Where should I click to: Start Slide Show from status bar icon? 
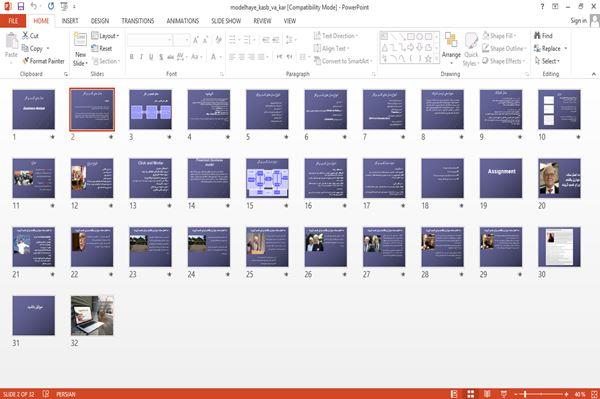coord(504,394)
